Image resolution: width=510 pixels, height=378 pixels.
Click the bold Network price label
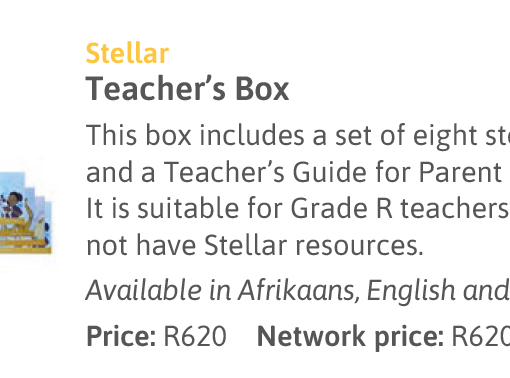pyautogui.click(x=351, y=337)
